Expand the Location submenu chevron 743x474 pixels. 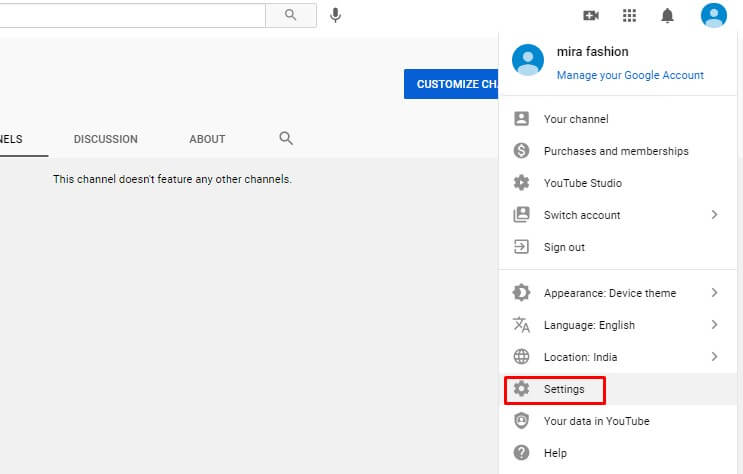click(x=714, y=356)
